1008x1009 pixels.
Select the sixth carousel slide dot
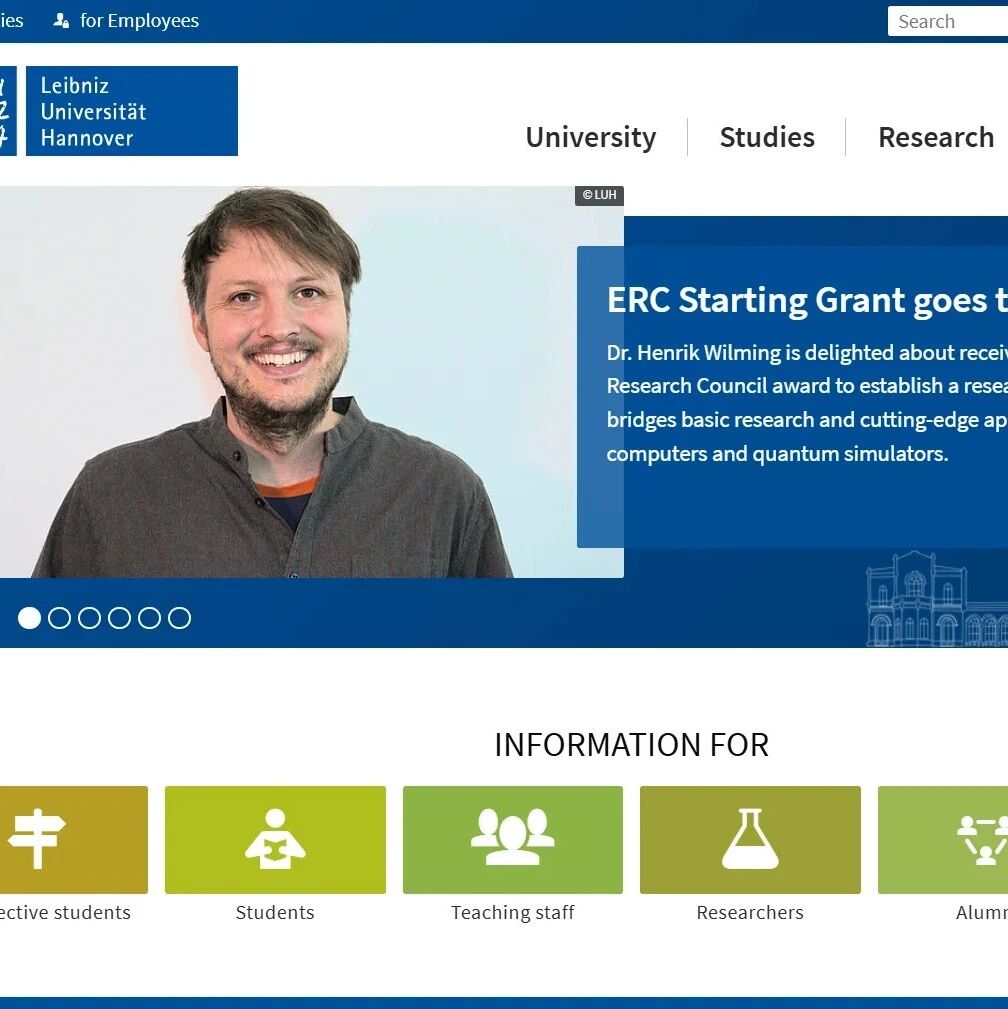(180, 618)
